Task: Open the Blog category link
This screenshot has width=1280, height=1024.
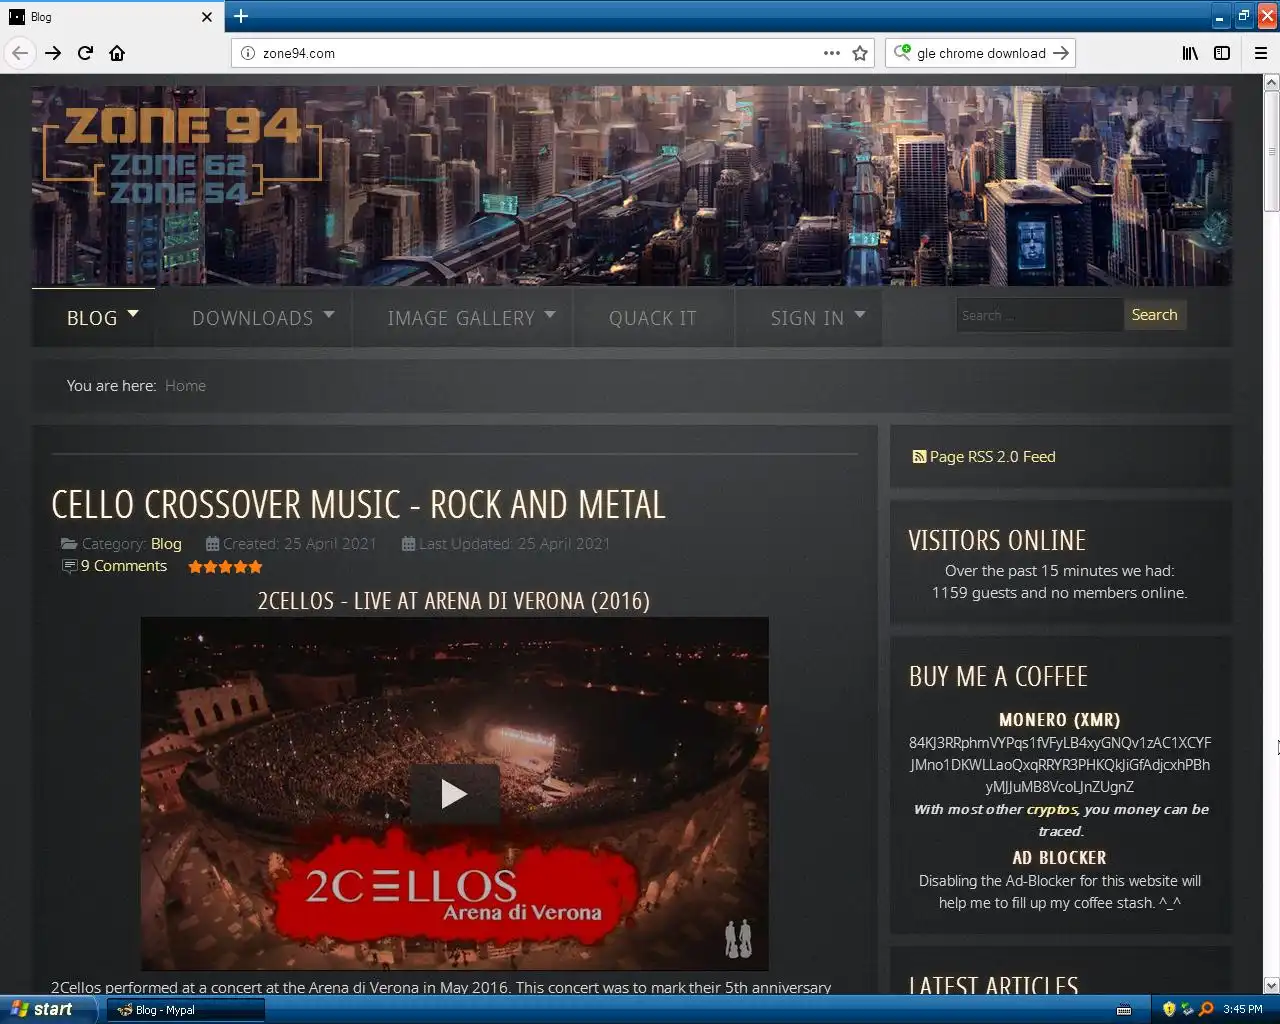Action: pyautogui.click(x=166, y=544)
